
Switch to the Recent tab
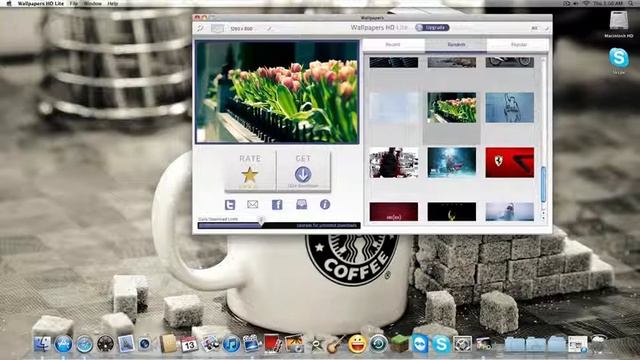pos(393,44)
